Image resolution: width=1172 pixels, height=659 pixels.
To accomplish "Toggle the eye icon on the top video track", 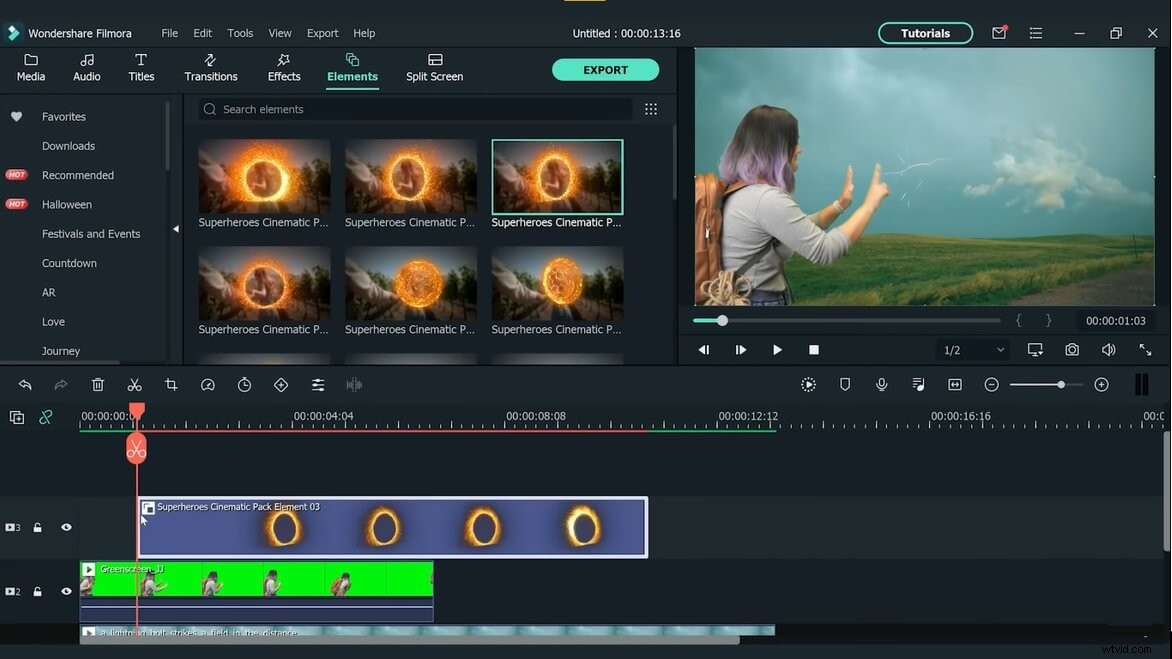I will [66, 527].
